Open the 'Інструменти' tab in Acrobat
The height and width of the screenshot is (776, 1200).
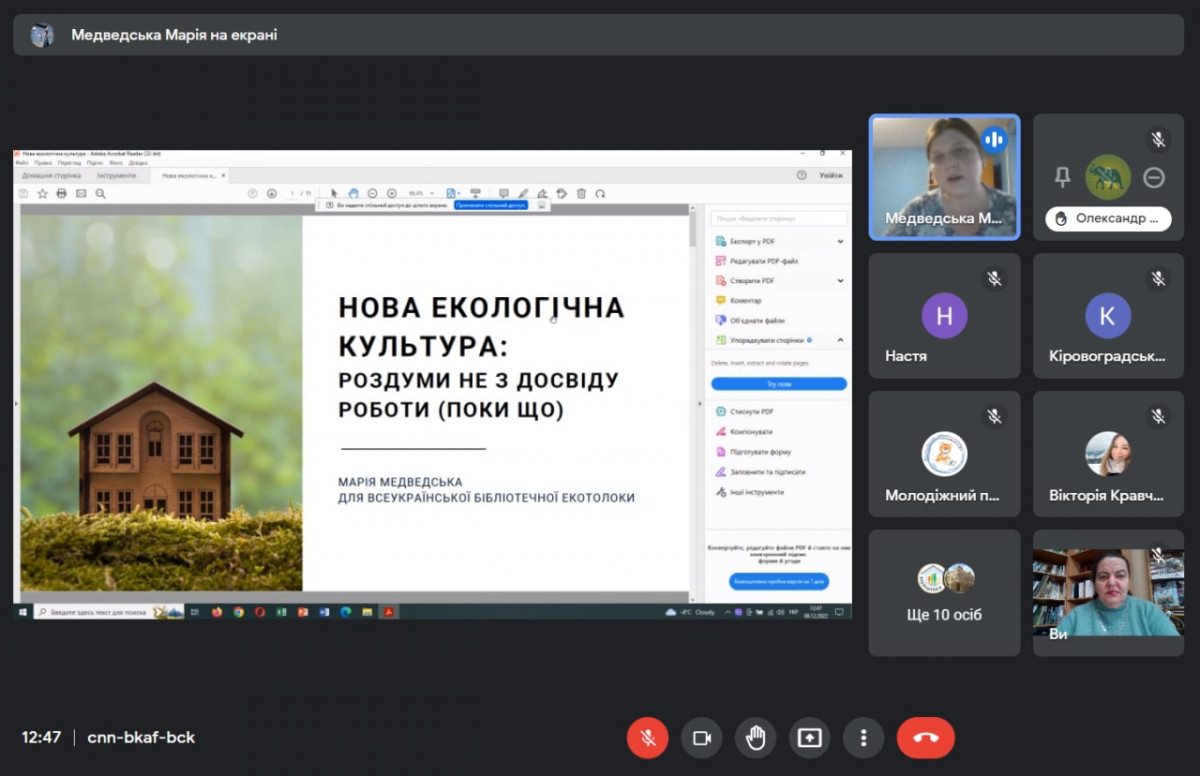tap(116, 175)
